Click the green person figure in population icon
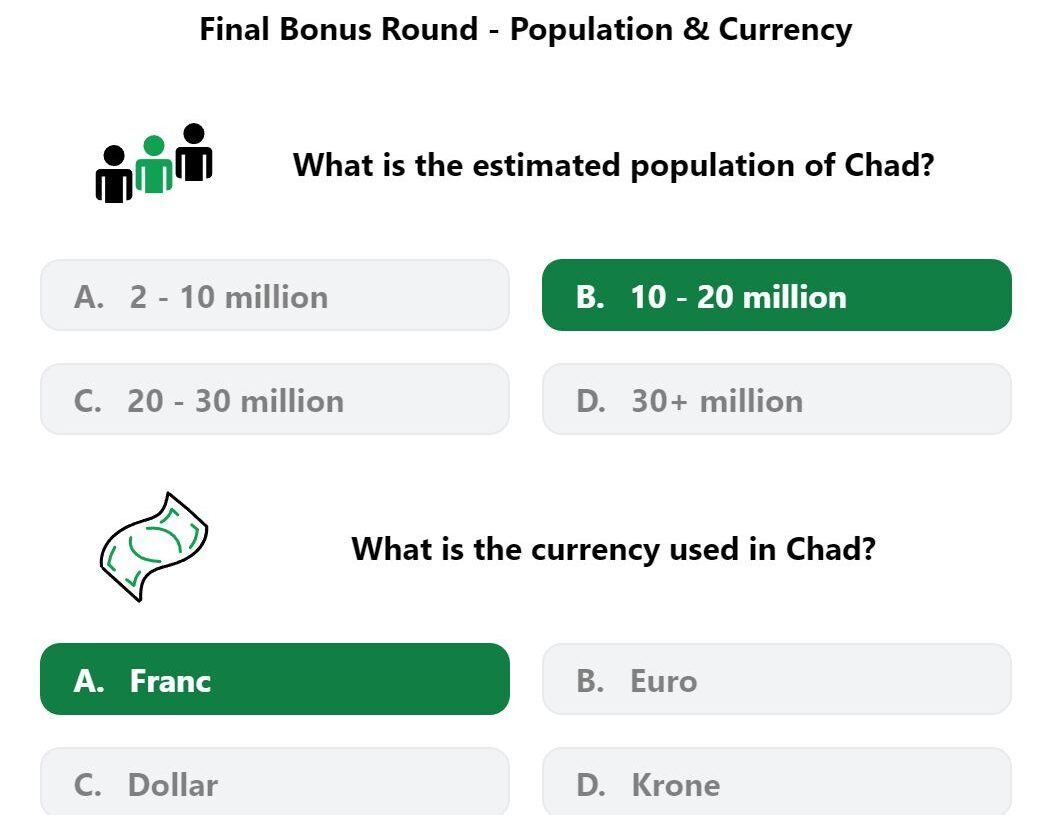1060x815 pixels. click(x=154, y=164)
